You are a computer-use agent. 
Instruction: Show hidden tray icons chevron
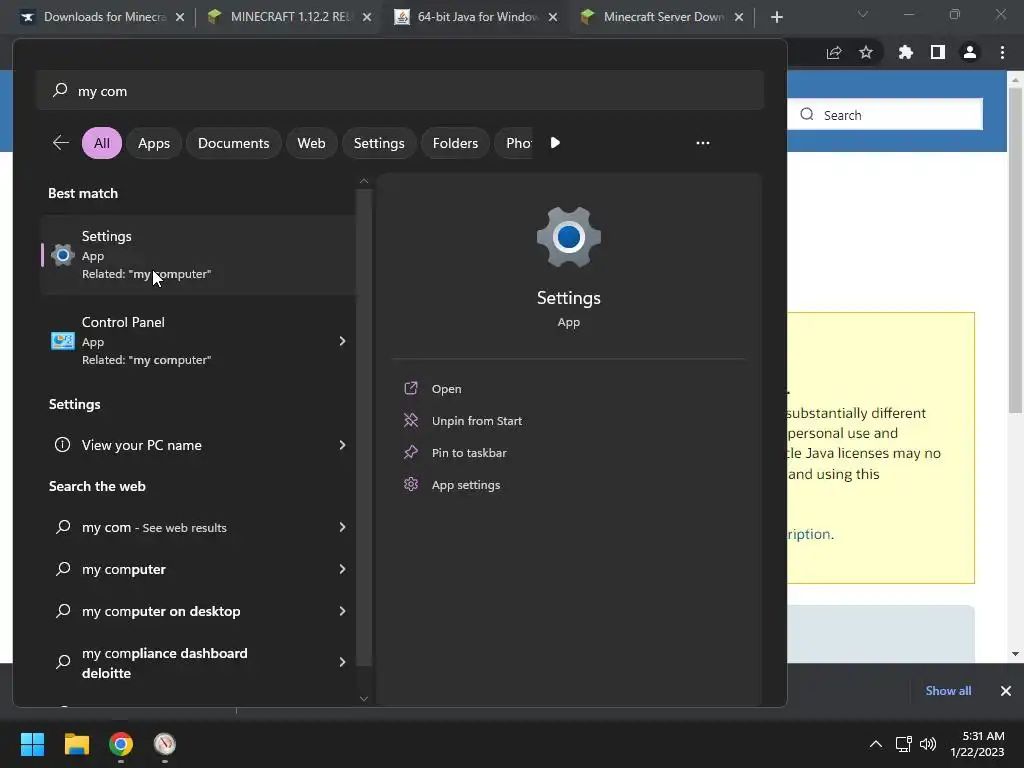point(876,744)
